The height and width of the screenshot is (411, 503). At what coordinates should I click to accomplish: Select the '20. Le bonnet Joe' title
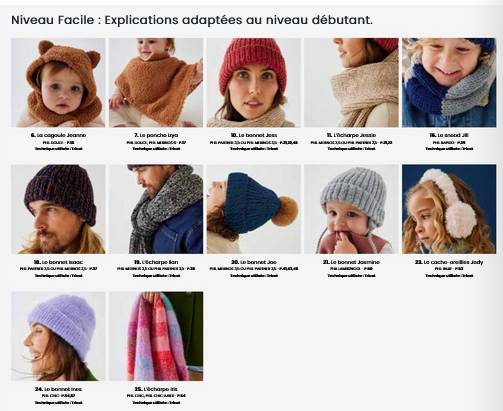[254, 262]
